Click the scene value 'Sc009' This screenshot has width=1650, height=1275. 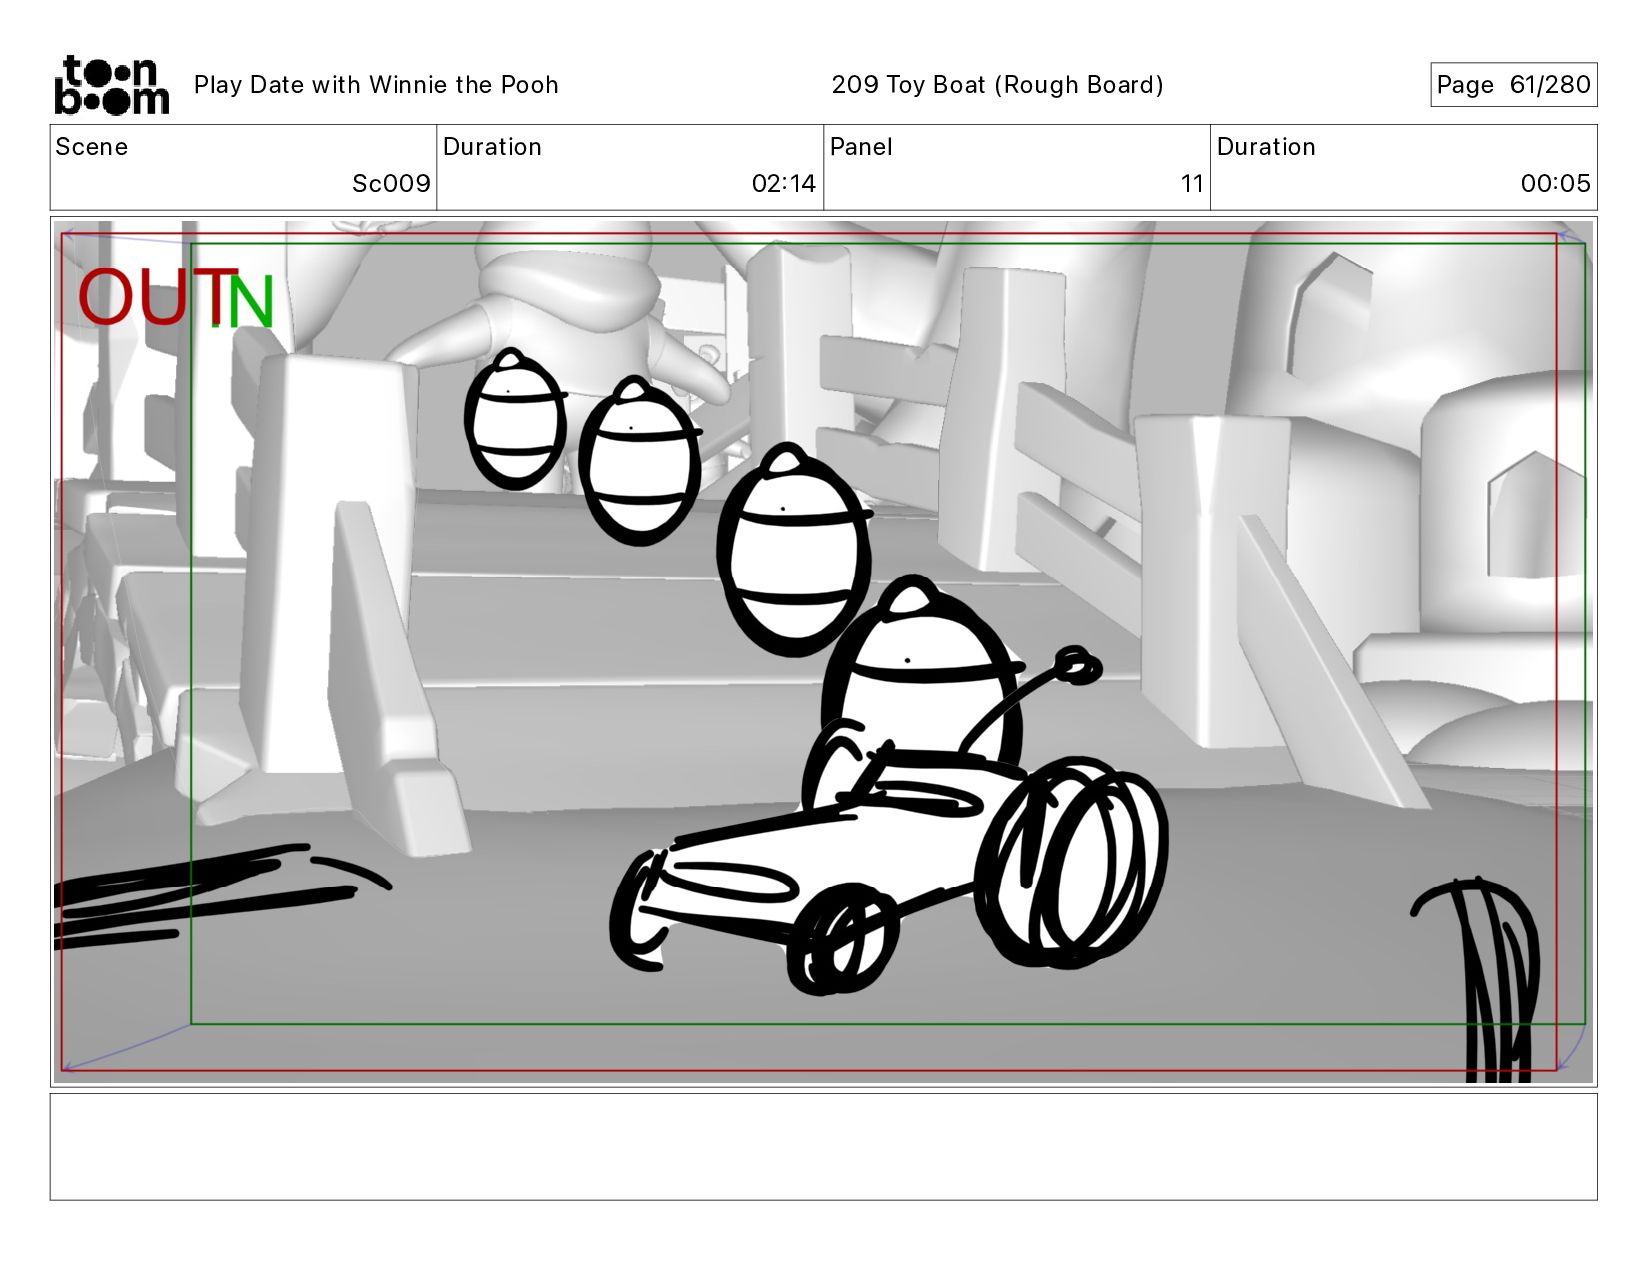click(391, 184)
